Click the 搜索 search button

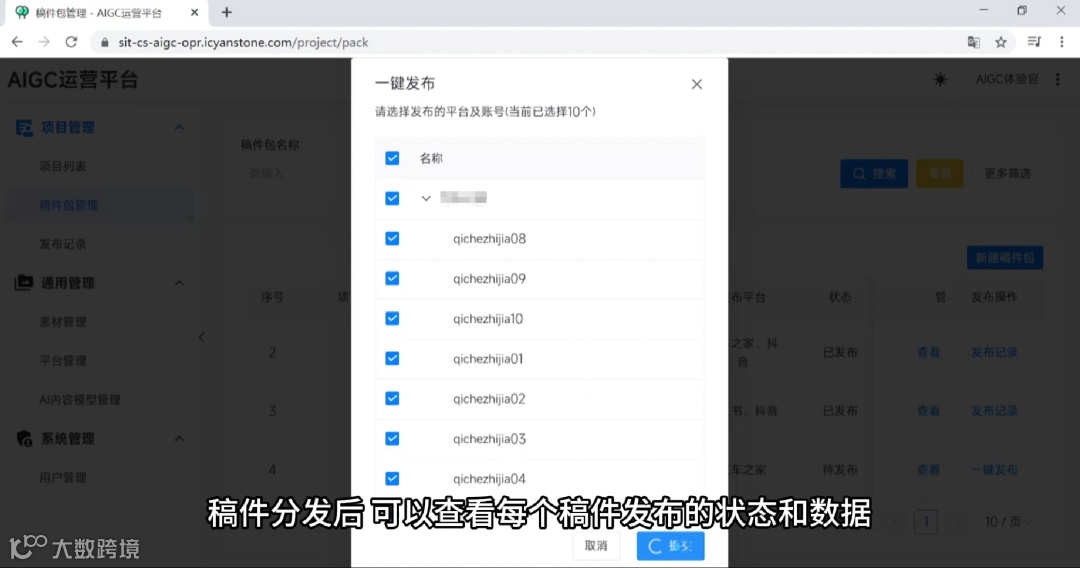(874, 173)
